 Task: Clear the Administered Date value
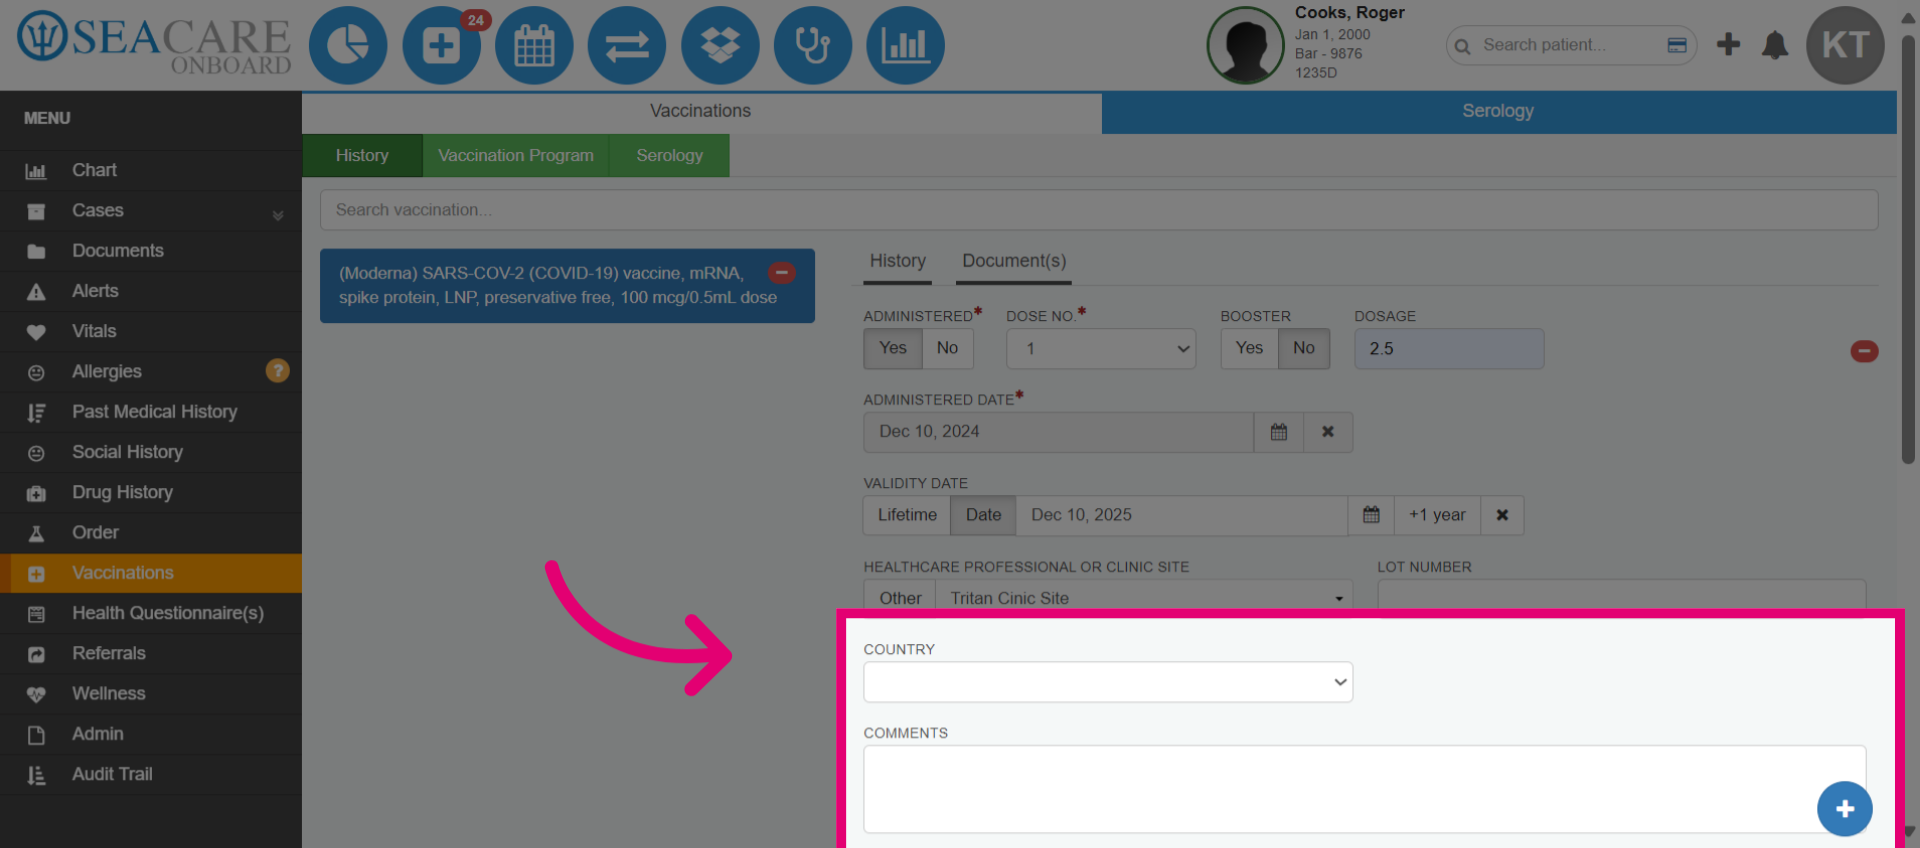point(1328,432)
